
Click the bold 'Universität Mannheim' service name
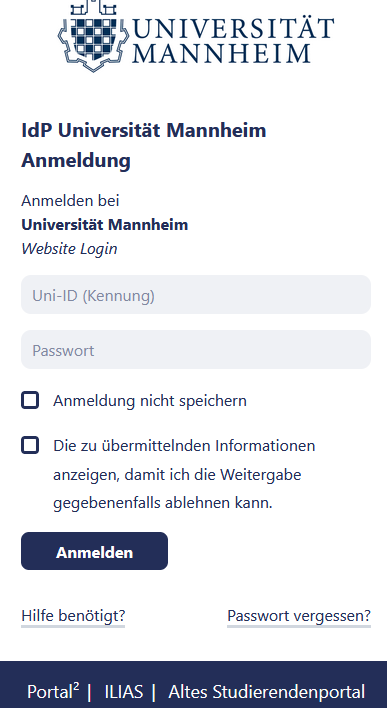(x=104, y=225)
